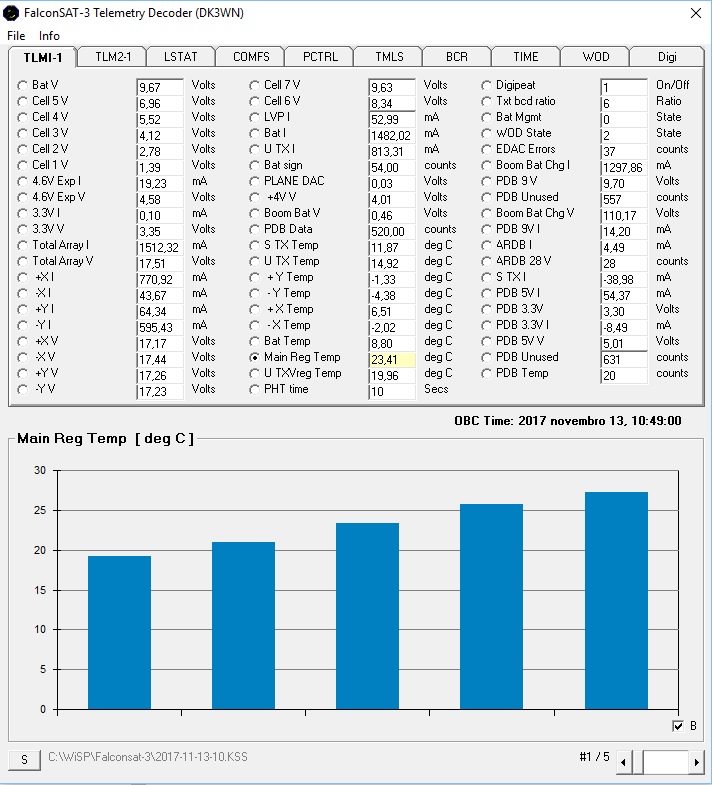Select the Bat I radio button

click(254, 134)
